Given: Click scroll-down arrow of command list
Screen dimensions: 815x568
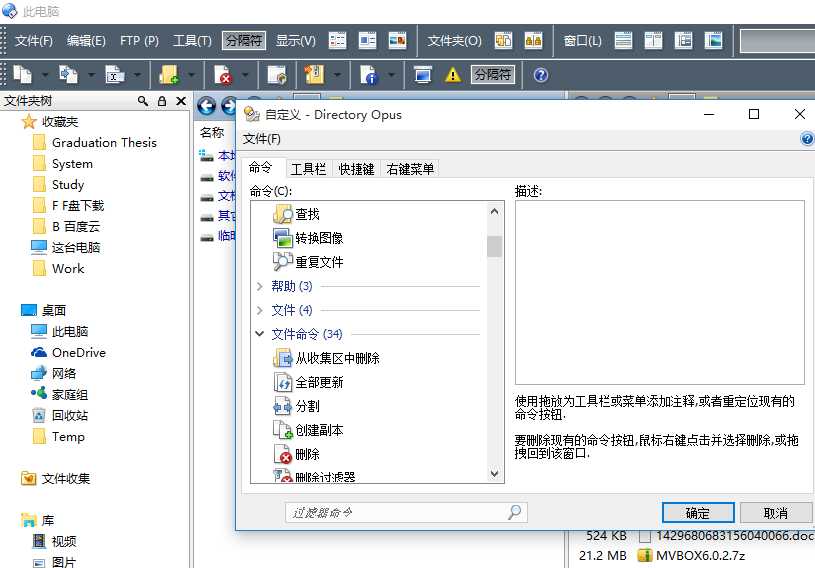Looking at the screenshot, I should coord(494,473).
